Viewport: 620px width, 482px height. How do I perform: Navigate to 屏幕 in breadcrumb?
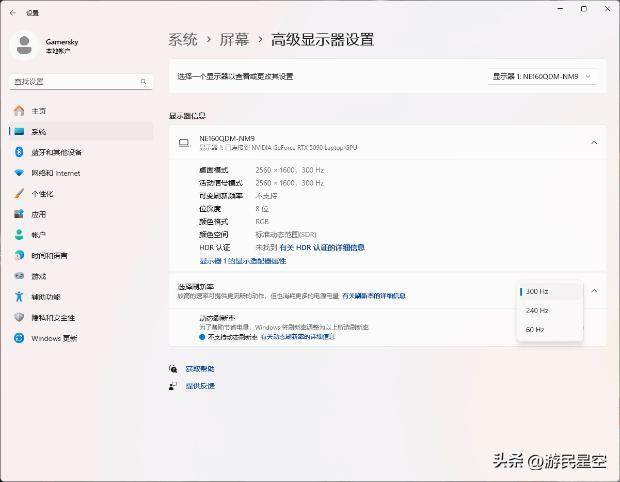pyautogui.click(x=234, y=40)
